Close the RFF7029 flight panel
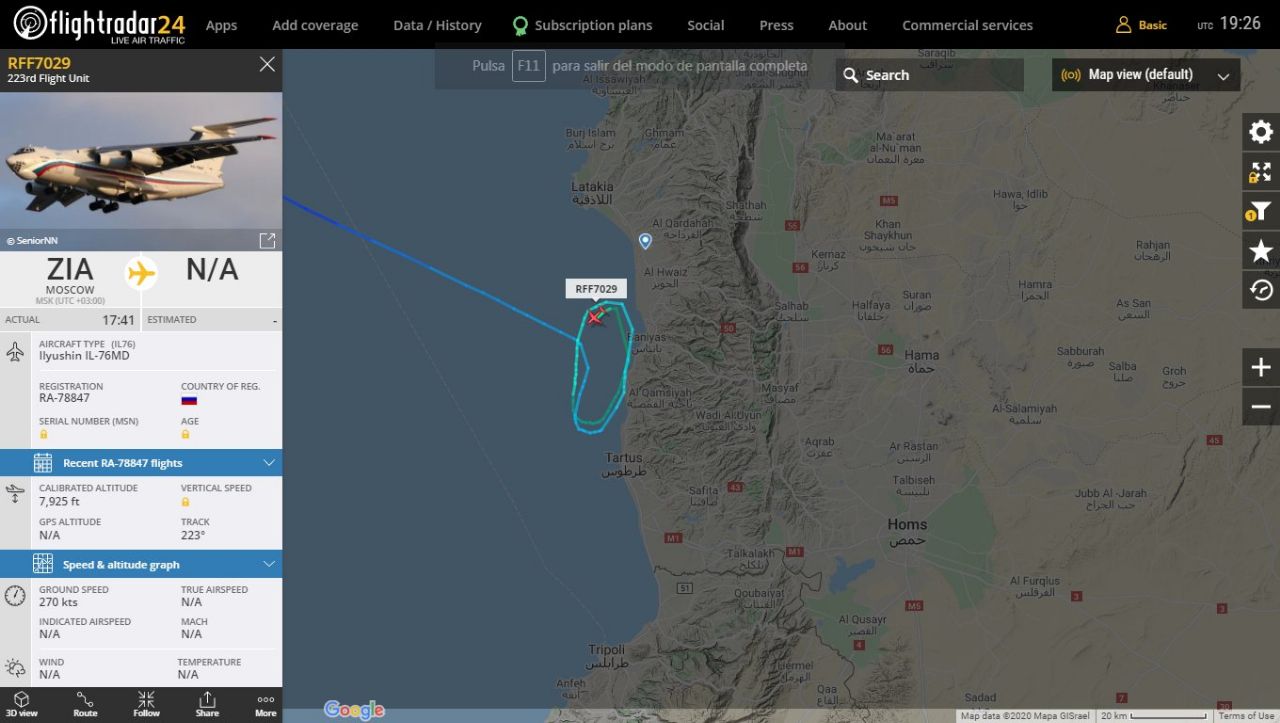The image size is (1280, 723). [267, 64]
